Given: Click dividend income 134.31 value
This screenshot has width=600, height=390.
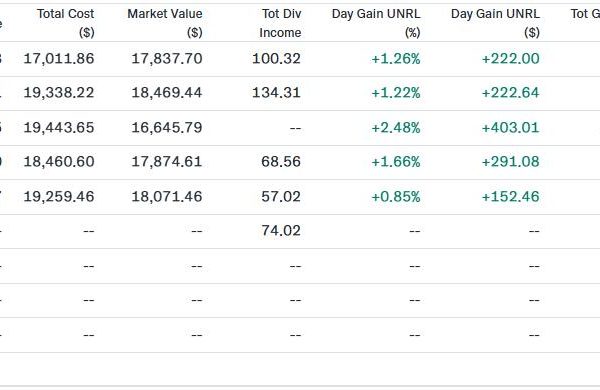Looking at the screenshot, I should coord(276,93).
